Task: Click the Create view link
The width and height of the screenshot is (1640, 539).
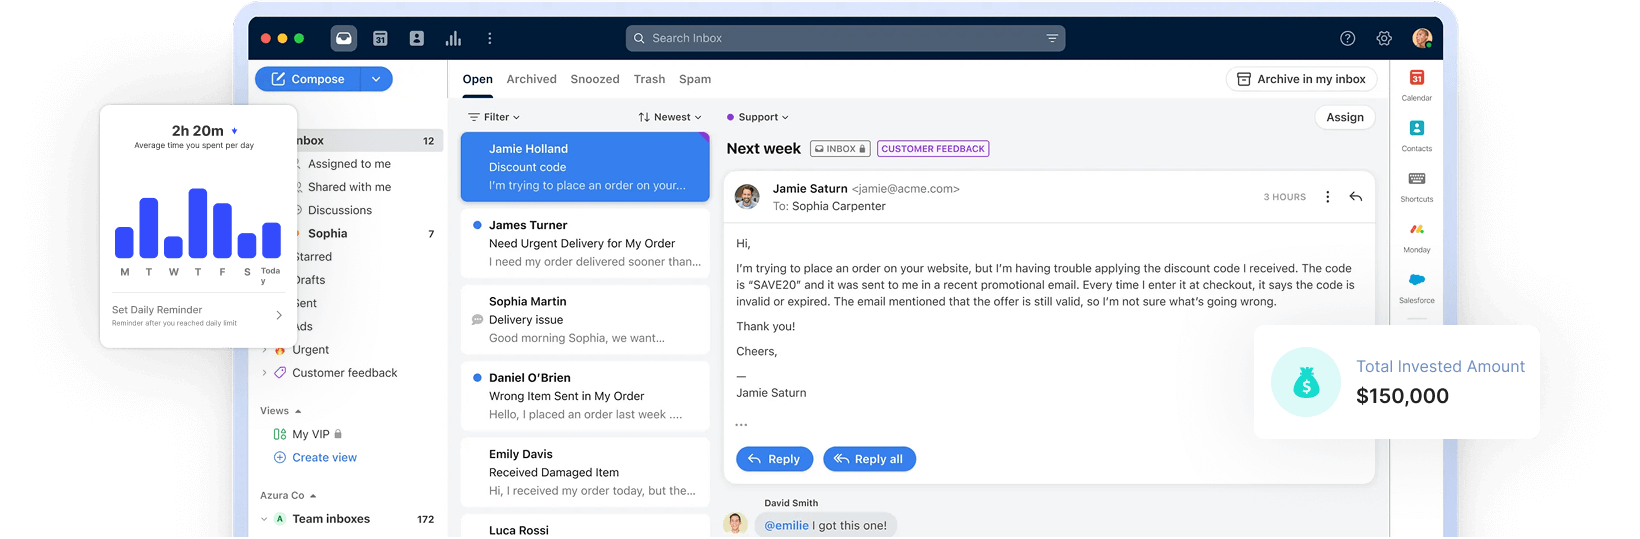Action: (324, 457)
